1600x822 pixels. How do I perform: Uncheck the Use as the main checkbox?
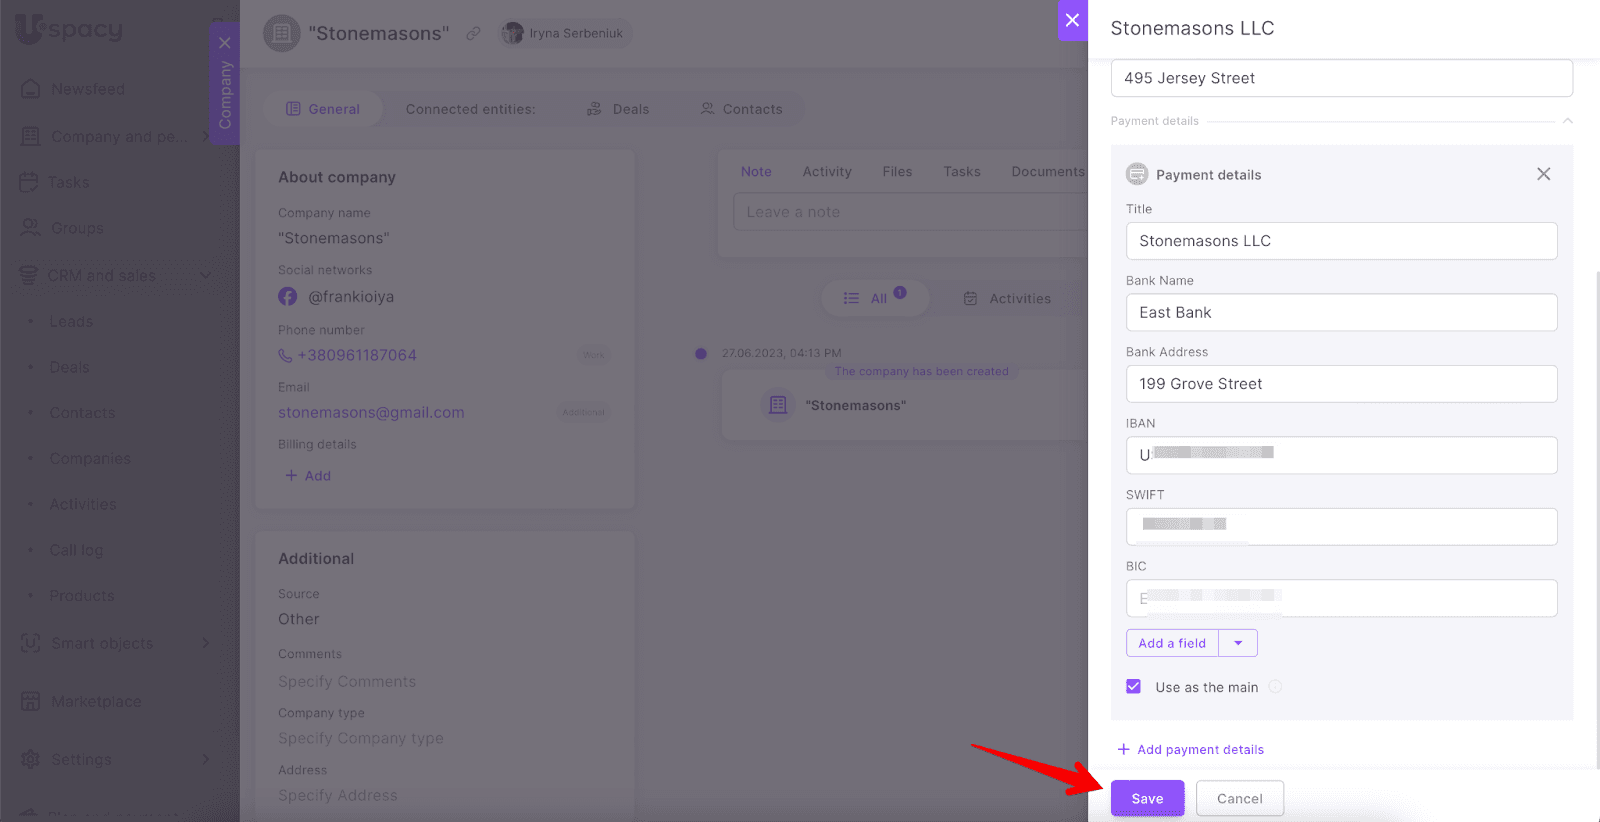pyautogui.click(x=1133, y=687)
